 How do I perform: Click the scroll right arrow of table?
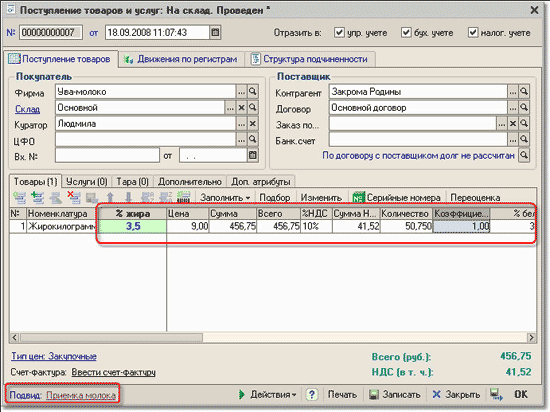pyautogui.click(x=531, y=338)
